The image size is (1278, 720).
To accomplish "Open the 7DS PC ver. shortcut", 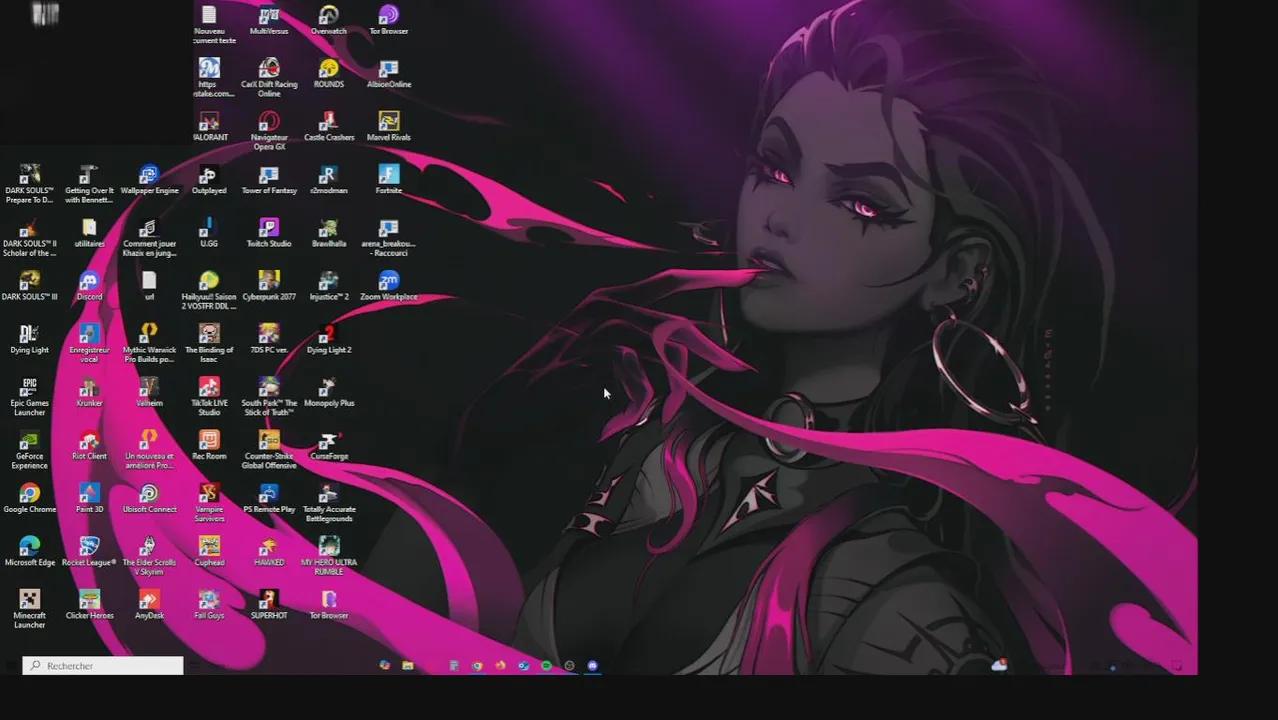I will [269, 339].
